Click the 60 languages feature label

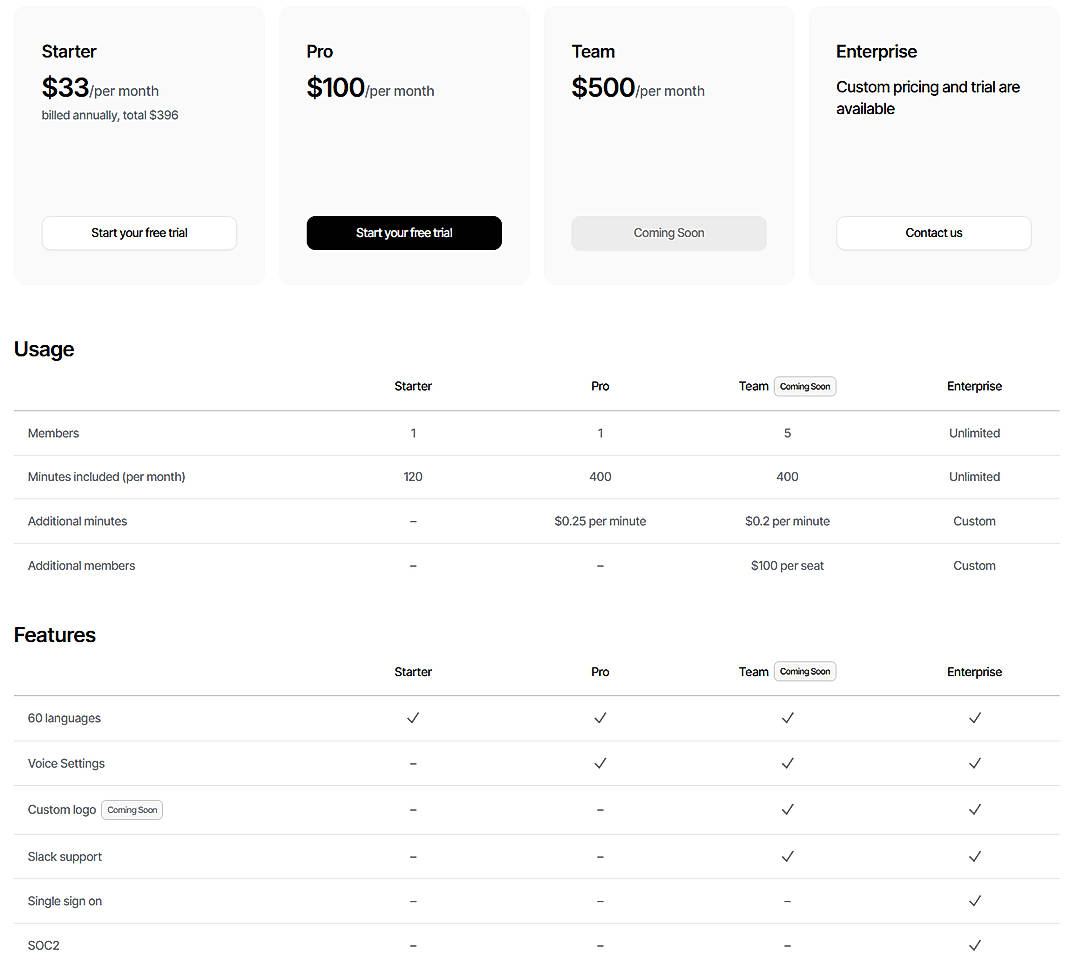(x=64, y=718)
